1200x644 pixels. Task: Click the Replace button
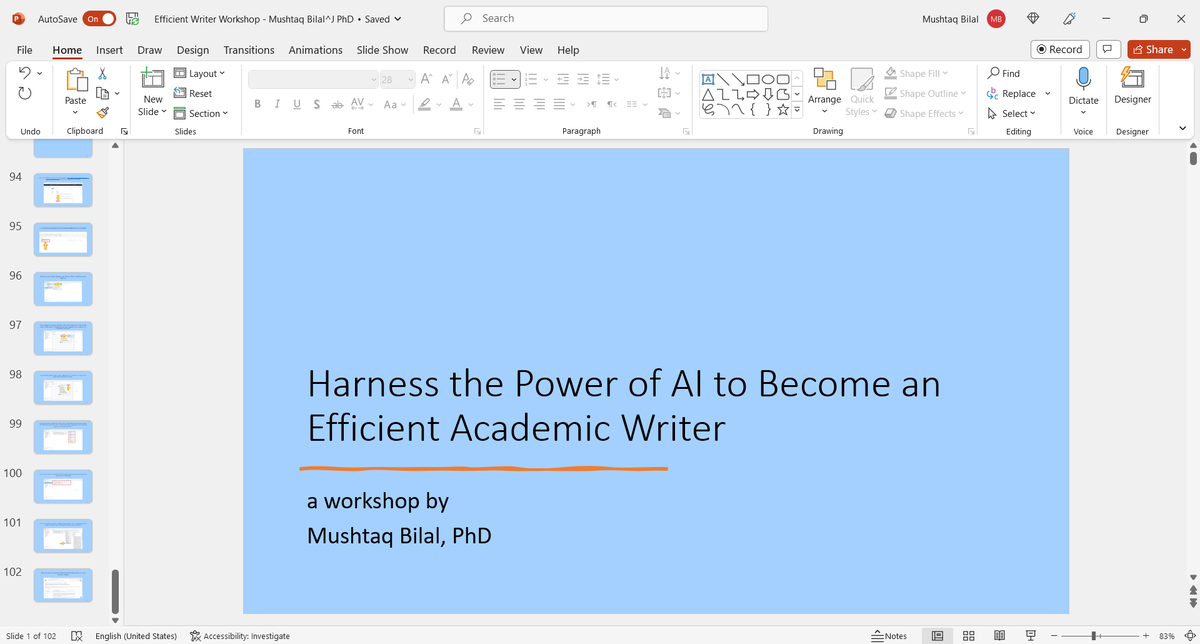tap(1011, 93)
